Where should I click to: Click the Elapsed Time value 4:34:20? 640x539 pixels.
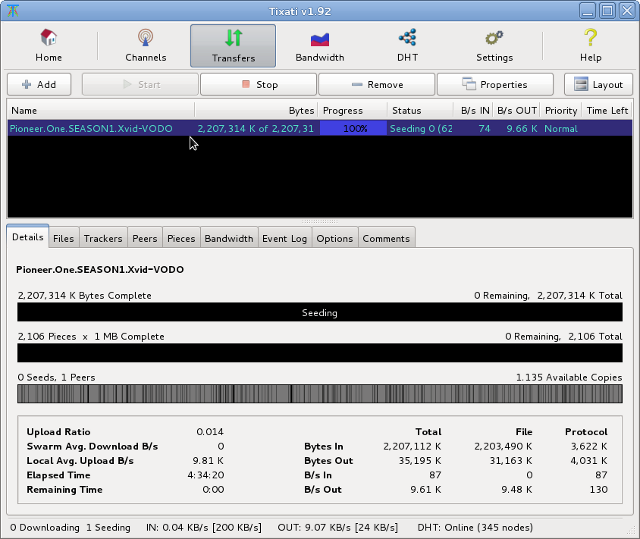click(206, 475)
